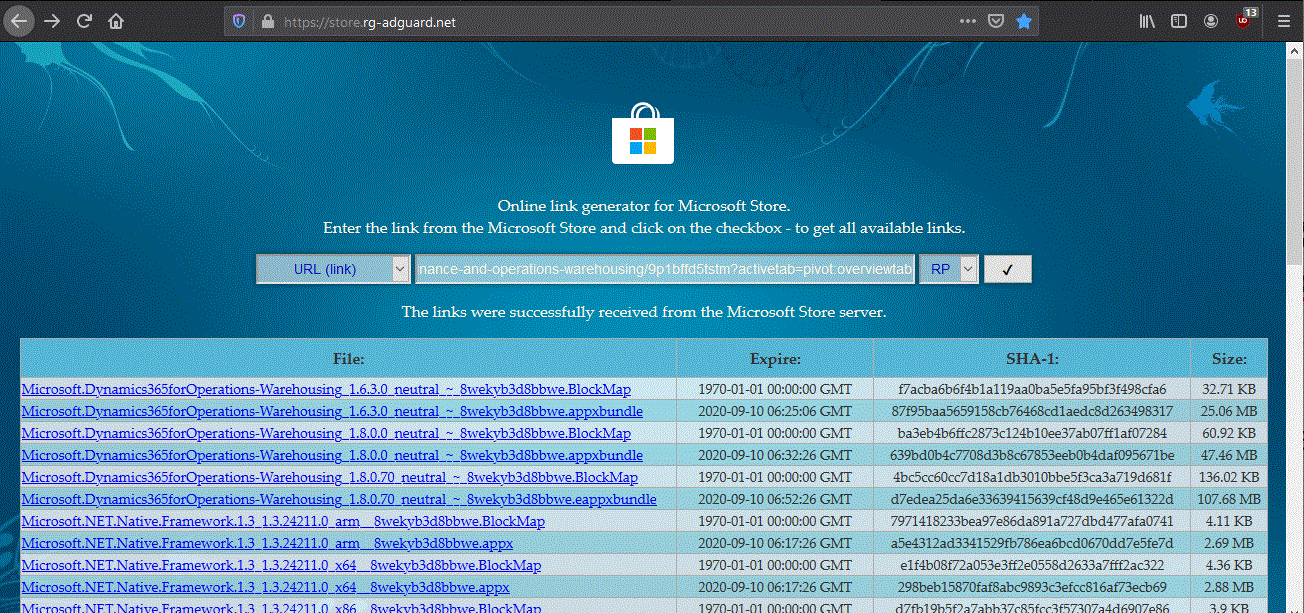Screen dimensions: 1304x613
Task: Select SHA-1 hash f7acba6b6f4b1a119aa0ba5e5fa95bf3f498cfa6
Action: point(1032,389)
